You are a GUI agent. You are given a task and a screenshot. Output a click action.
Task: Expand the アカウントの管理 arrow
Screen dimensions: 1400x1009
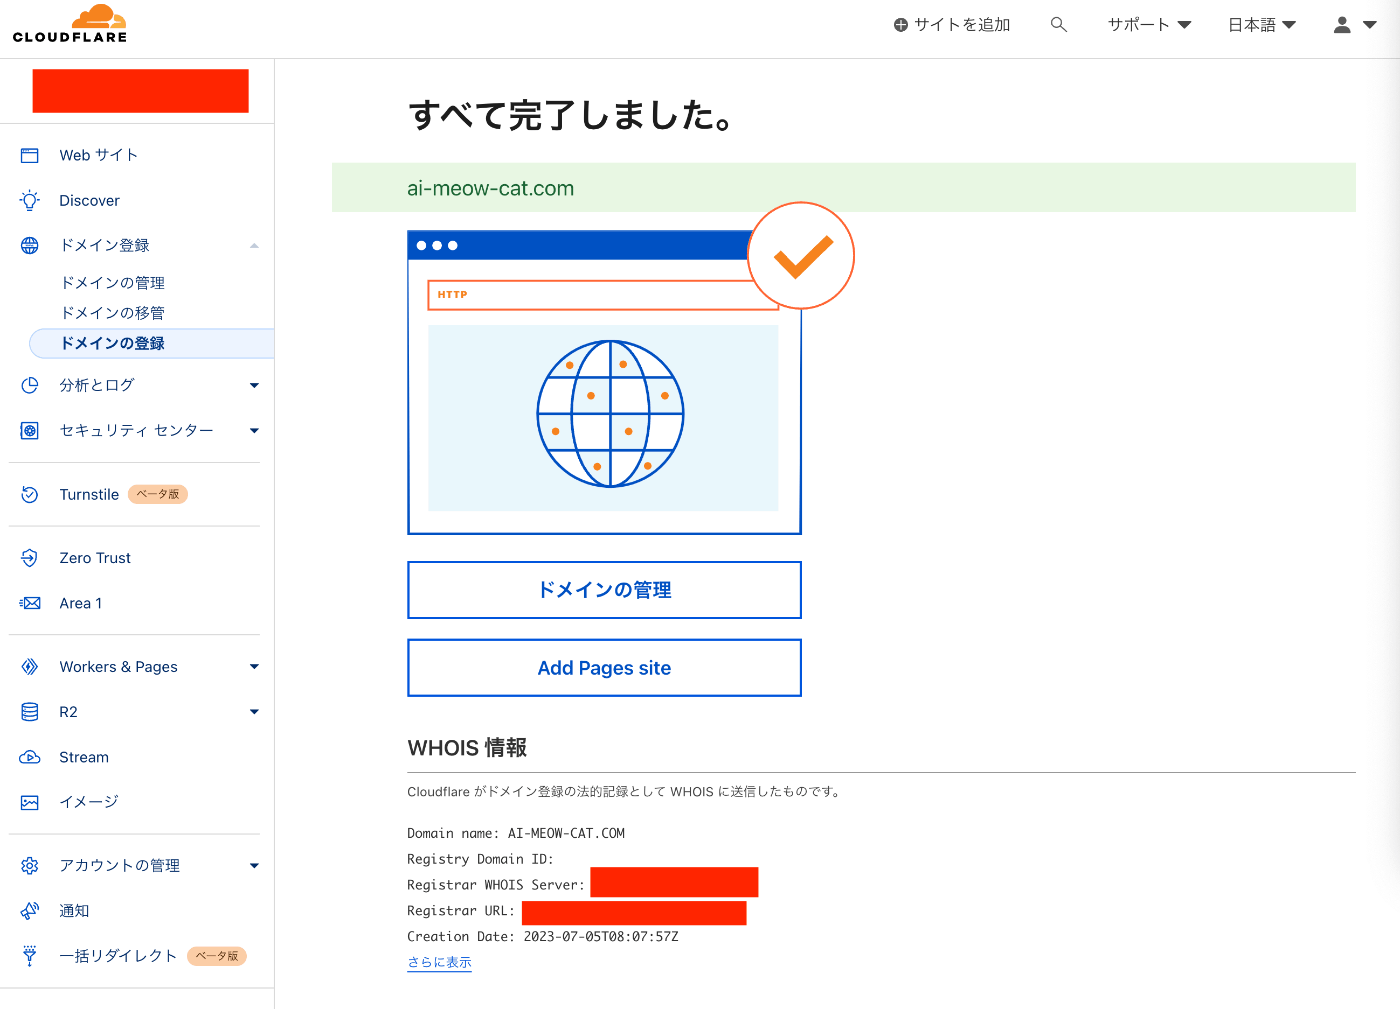[x=254, y=866]
